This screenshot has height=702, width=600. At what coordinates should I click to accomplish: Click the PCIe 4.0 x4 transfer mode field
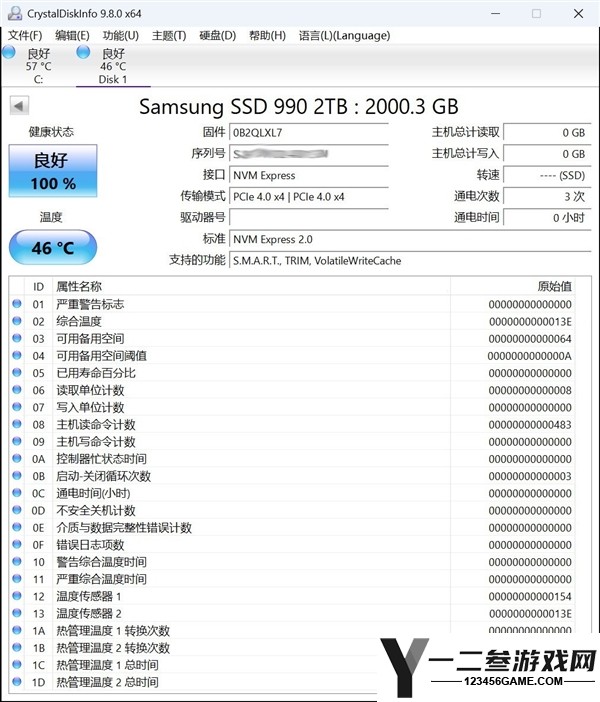pos(309,197)
